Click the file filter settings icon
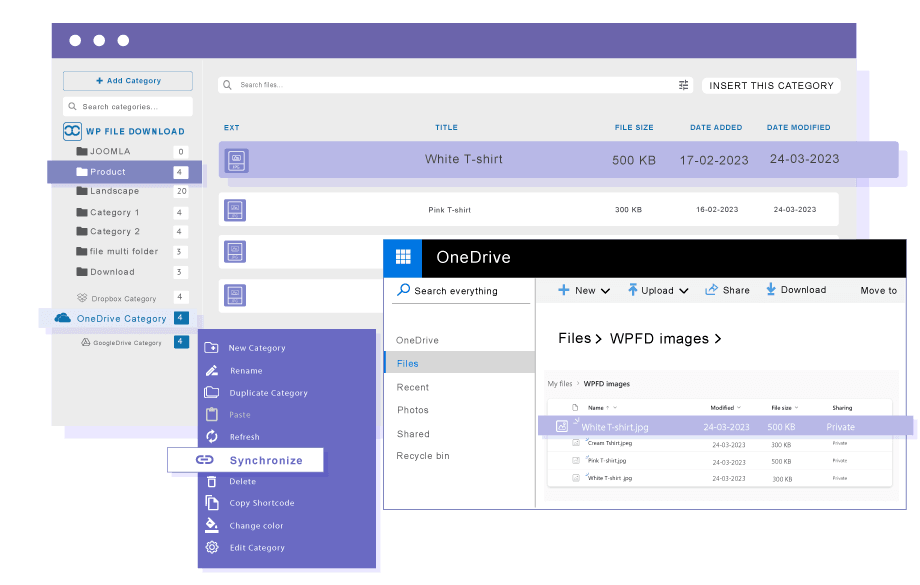The image size is (920, 585). [684, 86]
